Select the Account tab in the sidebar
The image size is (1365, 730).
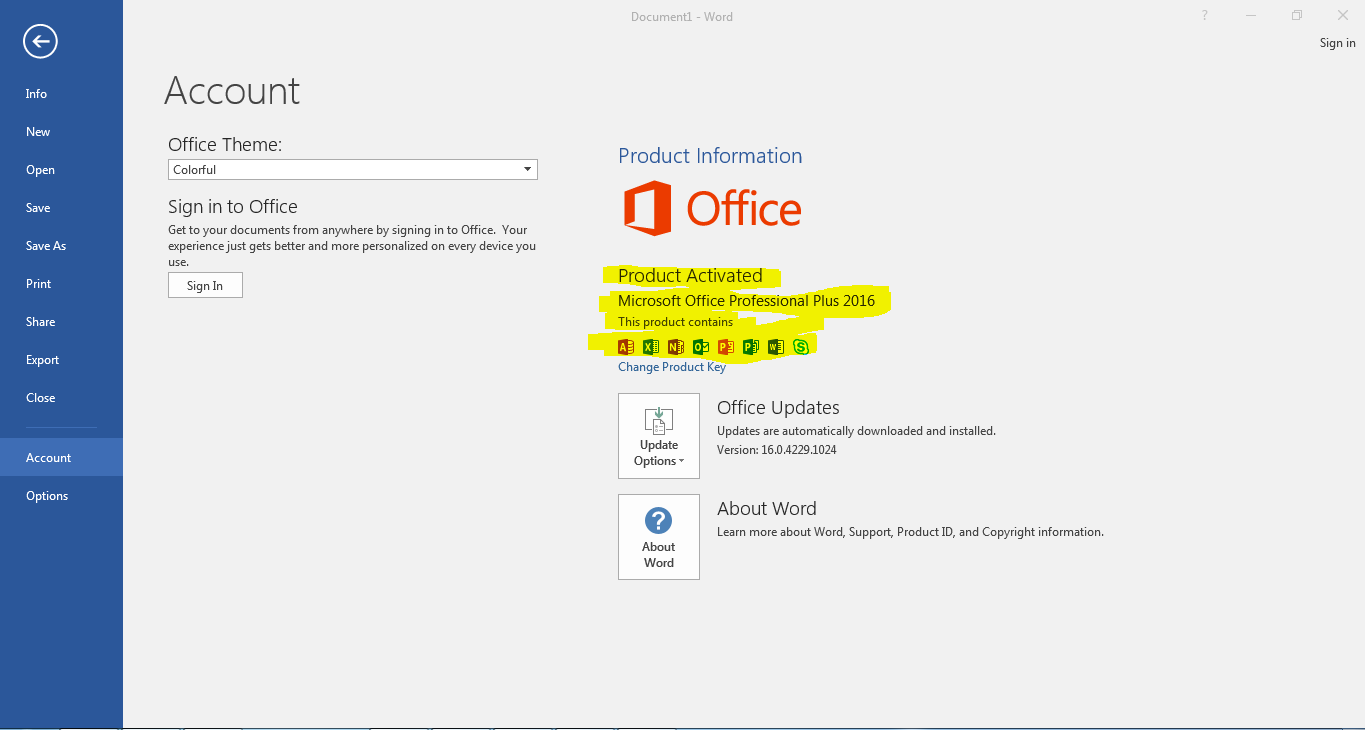point(61,457)
